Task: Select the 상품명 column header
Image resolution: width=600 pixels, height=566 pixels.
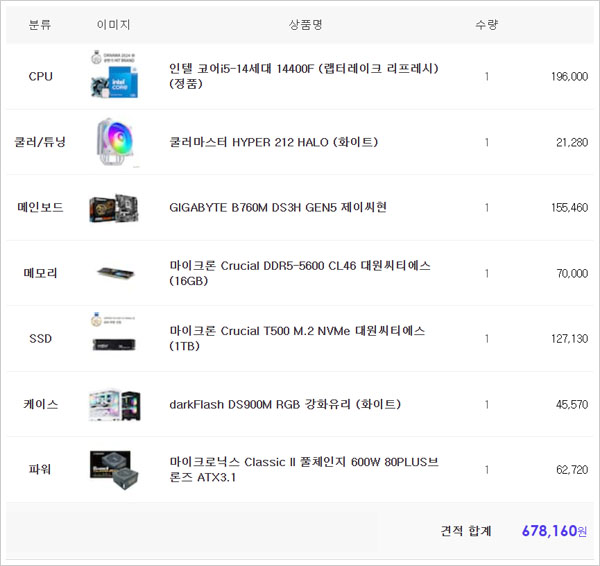Action: [305, 24]
